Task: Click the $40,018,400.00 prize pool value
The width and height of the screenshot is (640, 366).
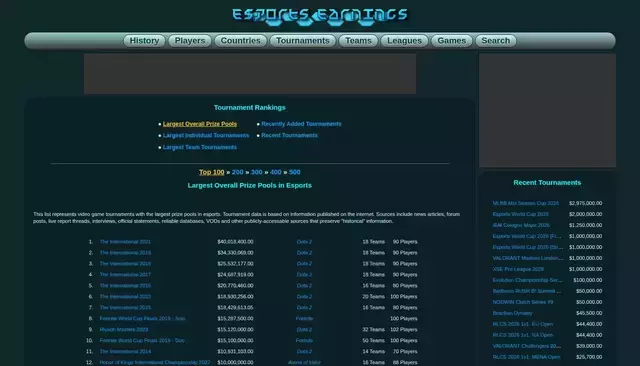Action: point(235,242)
